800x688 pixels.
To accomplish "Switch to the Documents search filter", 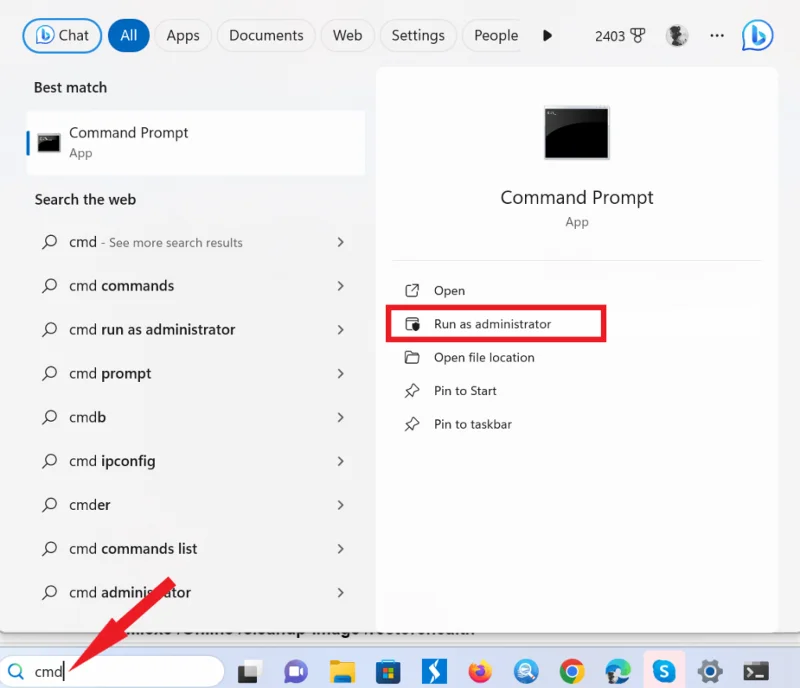I will [265, 35].
